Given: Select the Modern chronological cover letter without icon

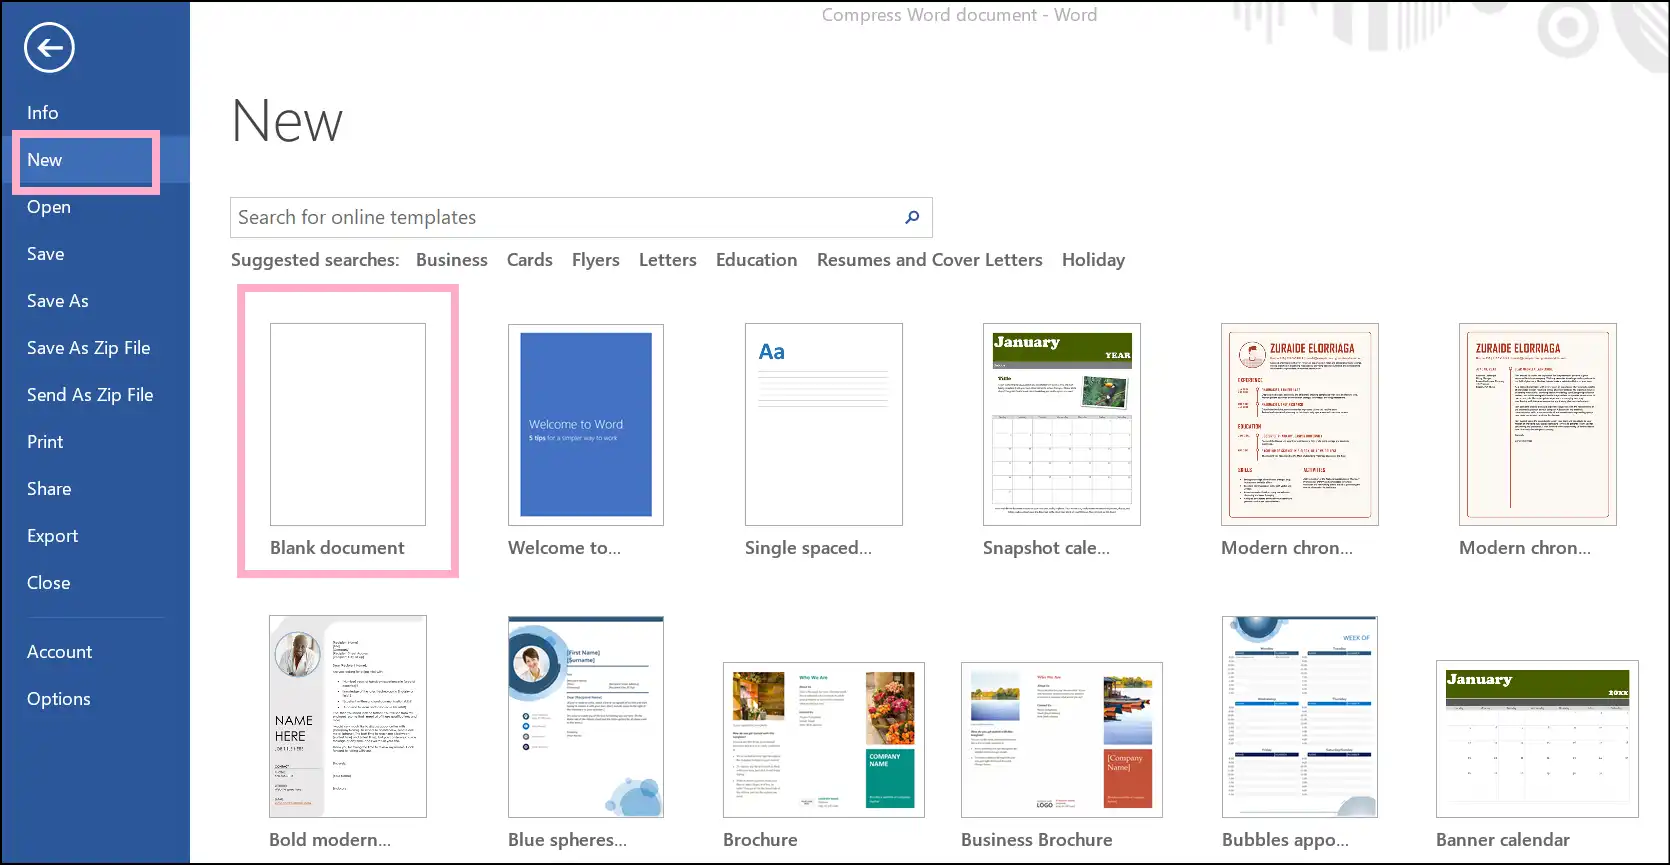Looking at the screenshot, I should tap(1538, 424).
